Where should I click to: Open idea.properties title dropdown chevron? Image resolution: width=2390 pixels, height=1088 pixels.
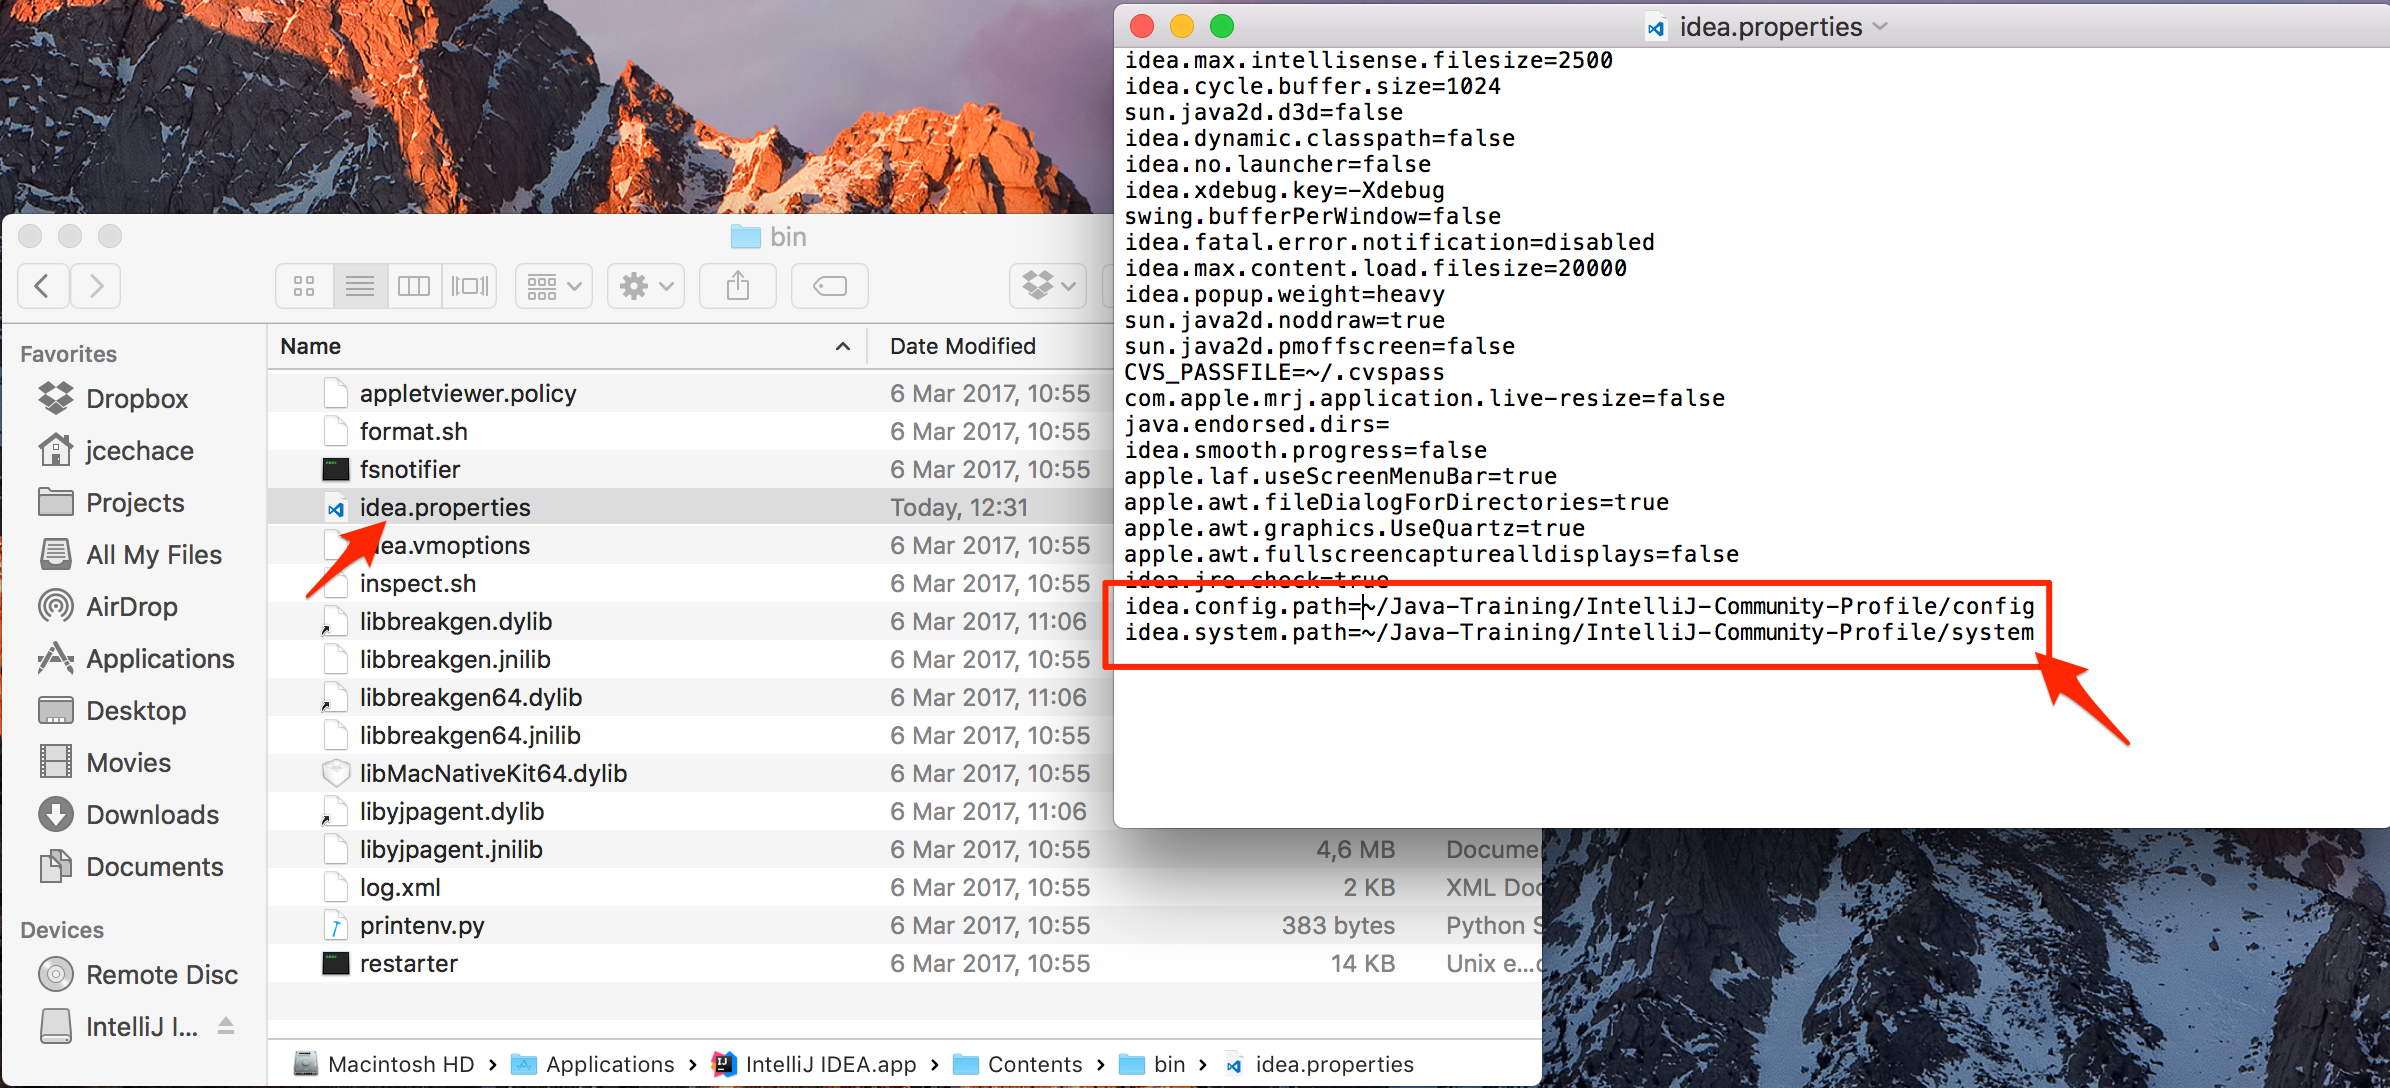click(x=1880, y=26)
